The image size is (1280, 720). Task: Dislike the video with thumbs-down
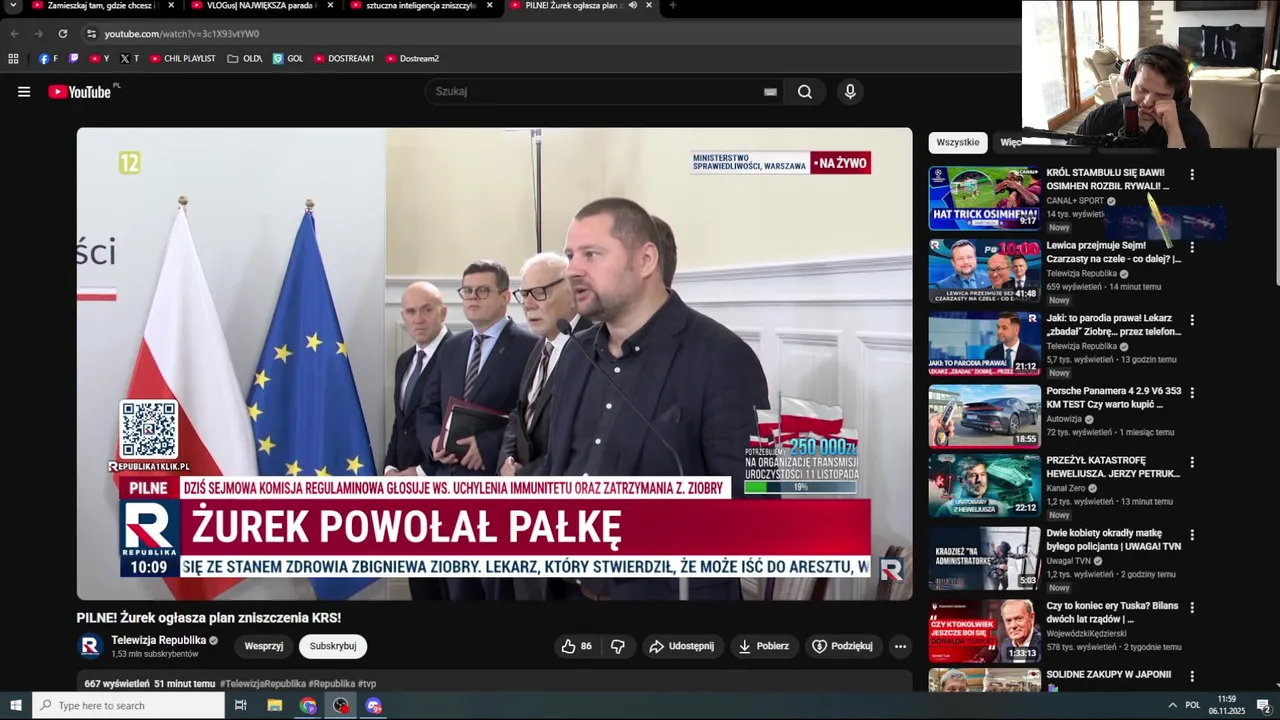pyautogui.click(x=618, y=646)
